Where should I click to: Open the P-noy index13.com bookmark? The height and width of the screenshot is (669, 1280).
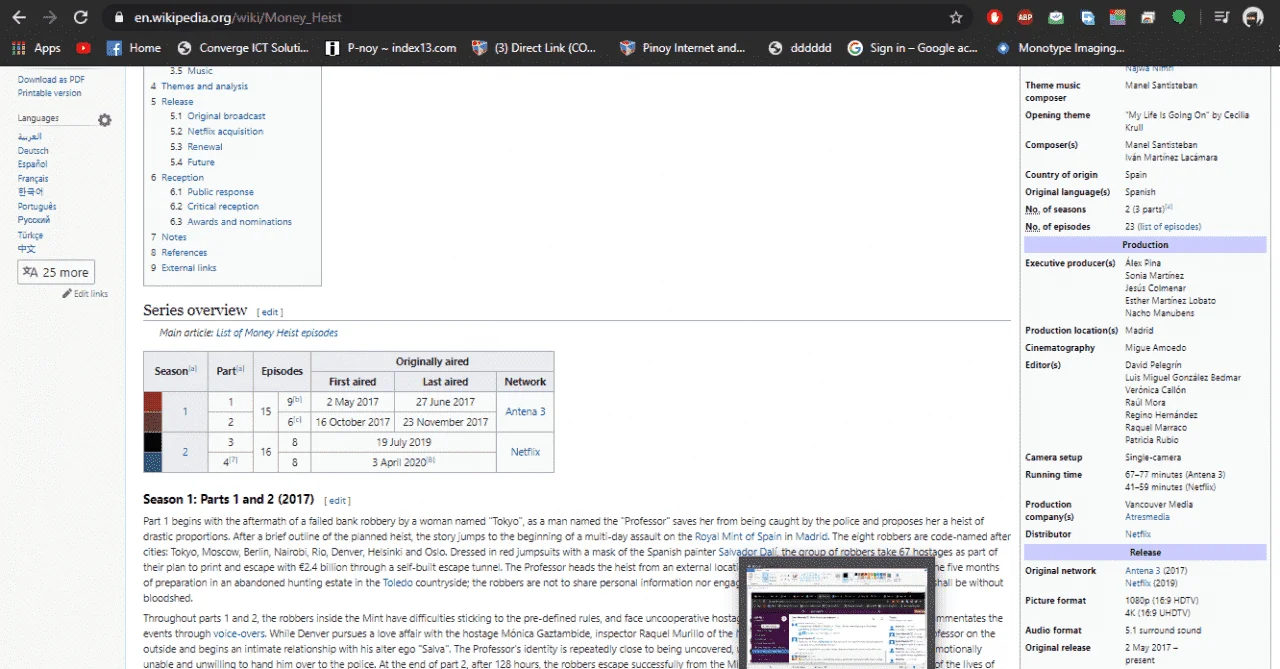point(391,47)
